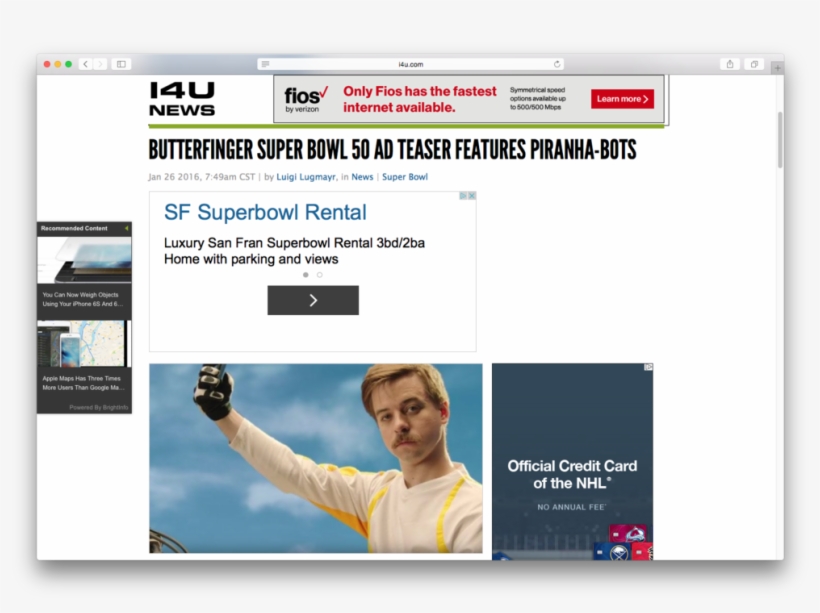
Task: Collapse the Recommended Content panel arrow
Action: pyautogui.click(x=126, y=229)
